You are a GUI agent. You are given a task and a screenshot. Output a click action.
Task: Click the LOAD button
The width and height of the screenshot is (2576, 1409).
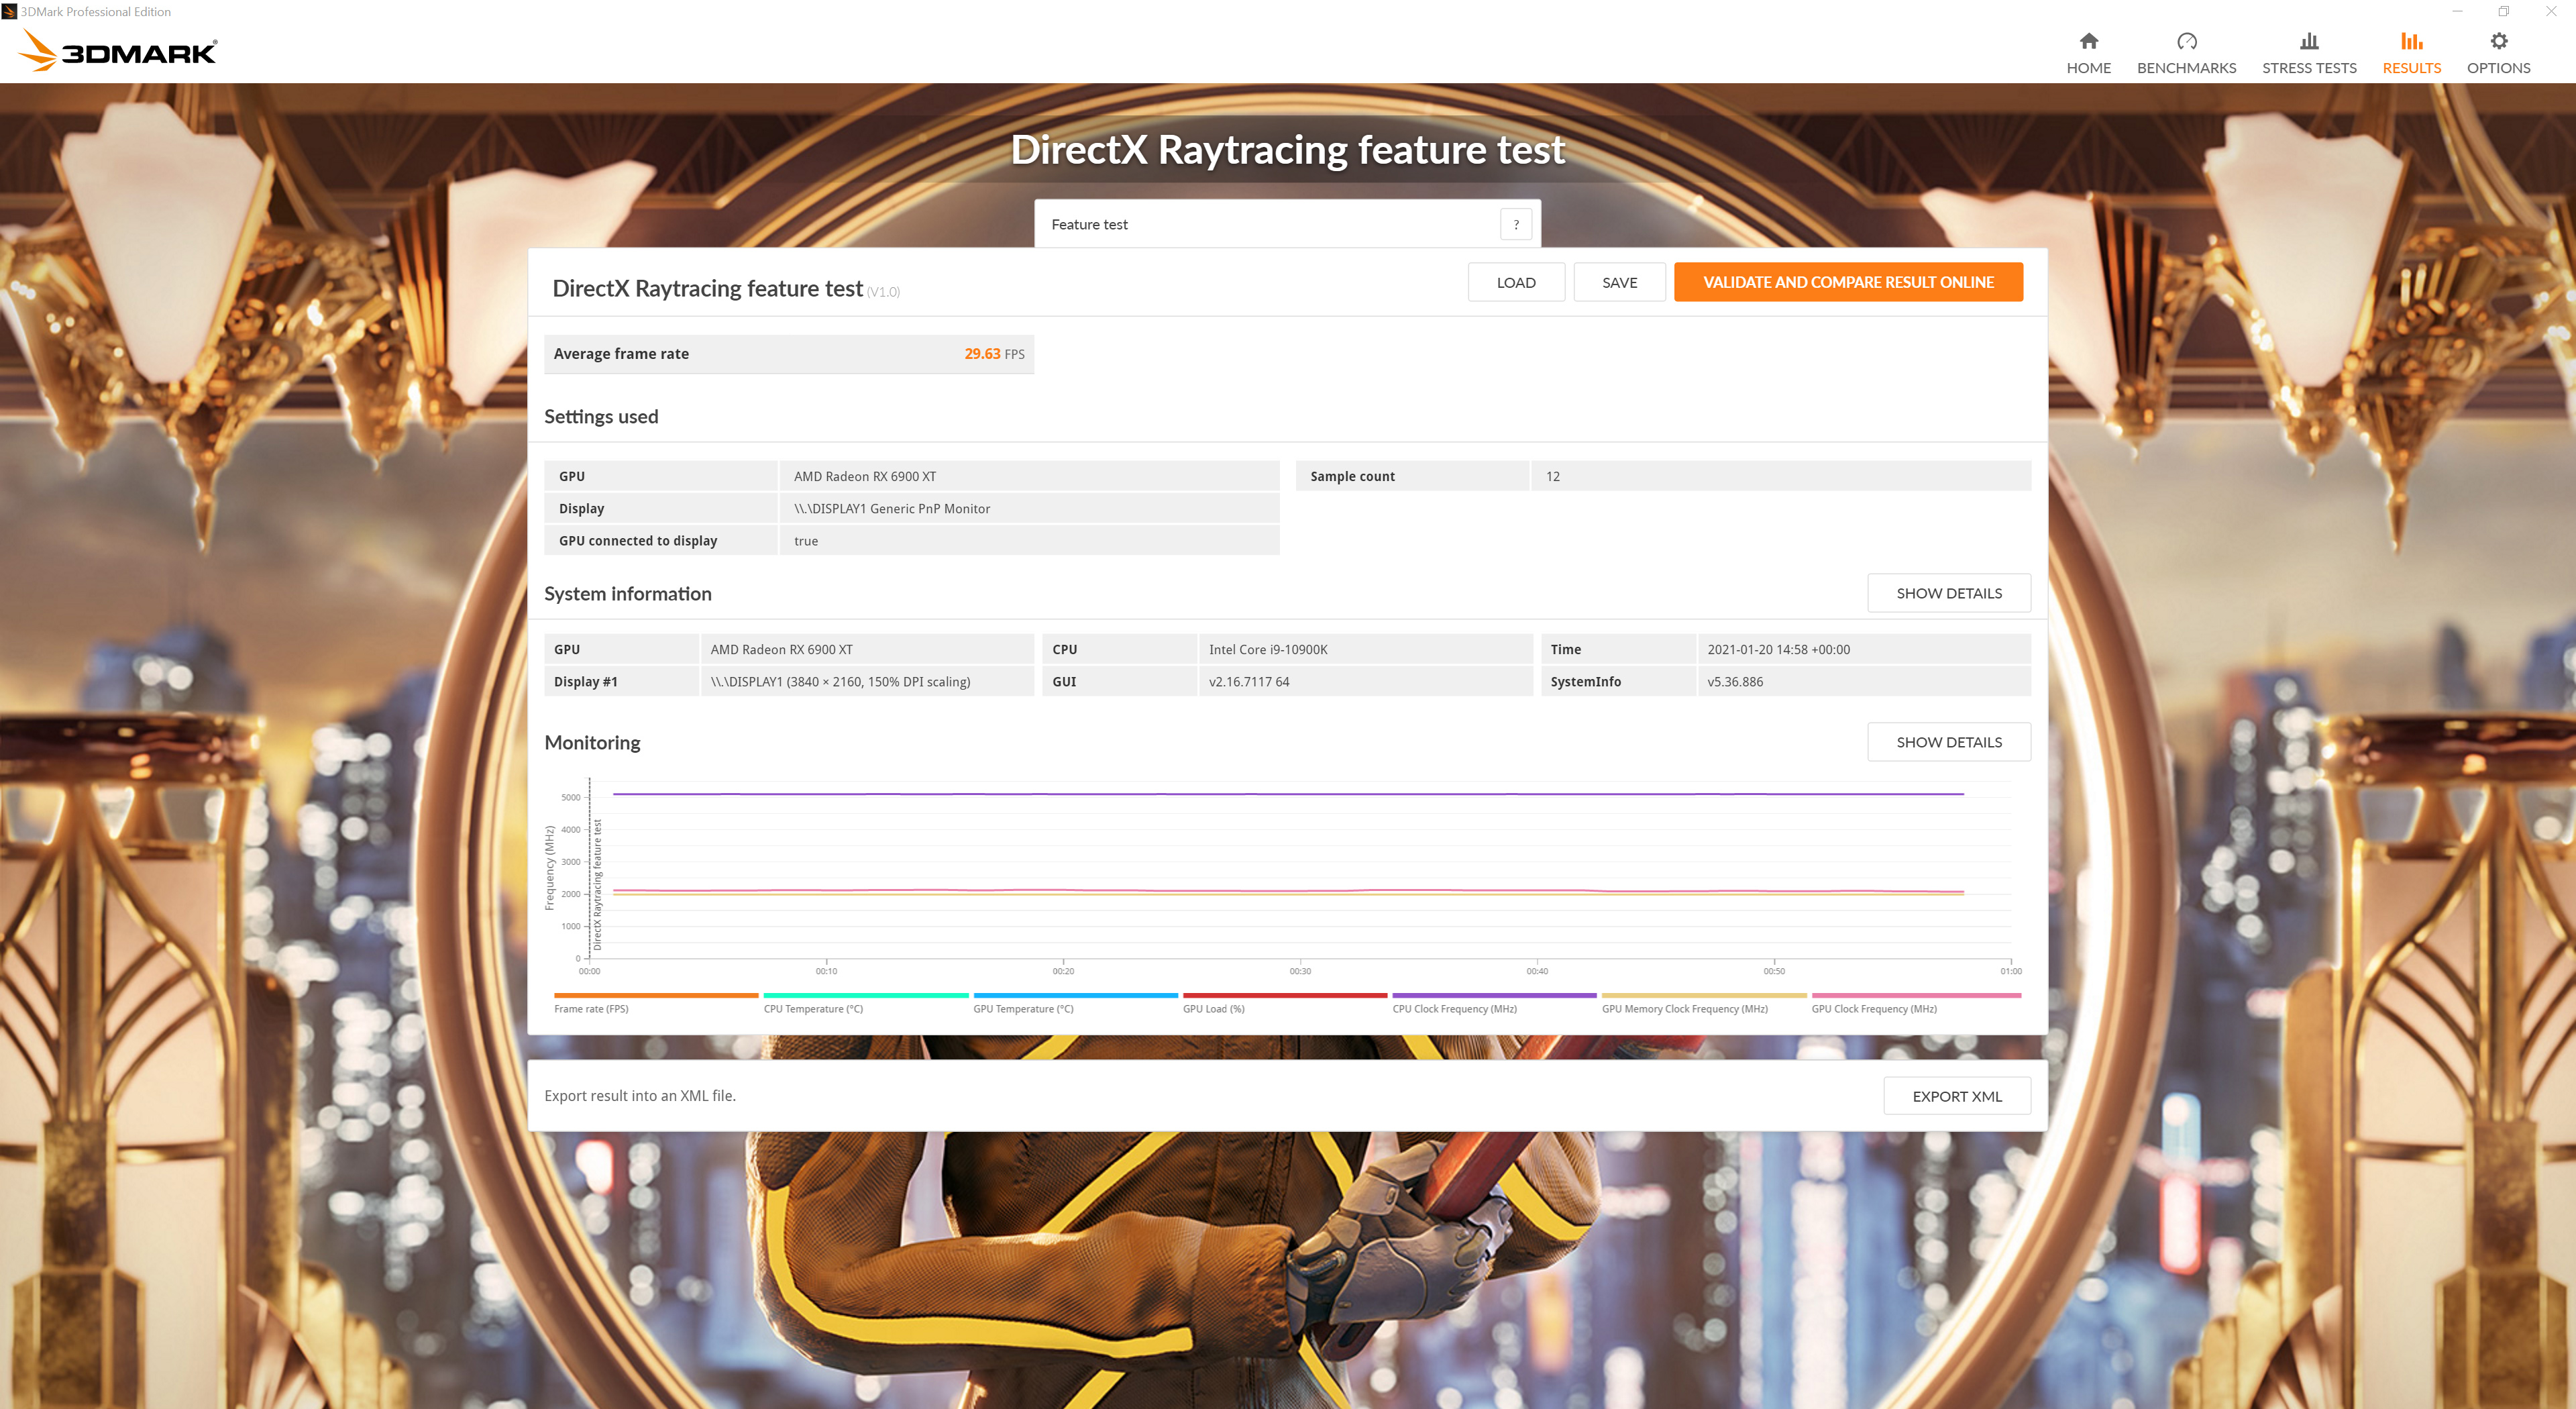point(1515,282)
